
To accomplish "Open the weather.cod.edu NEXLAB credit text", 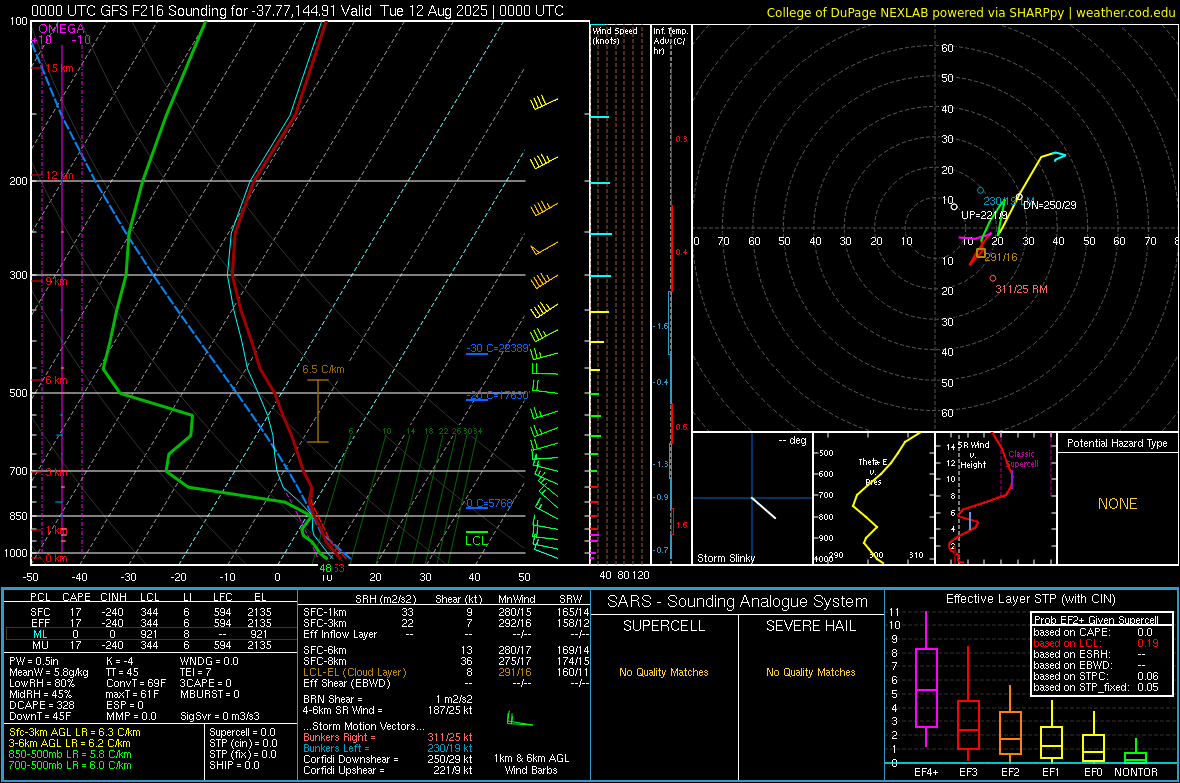I will (971, 12).
